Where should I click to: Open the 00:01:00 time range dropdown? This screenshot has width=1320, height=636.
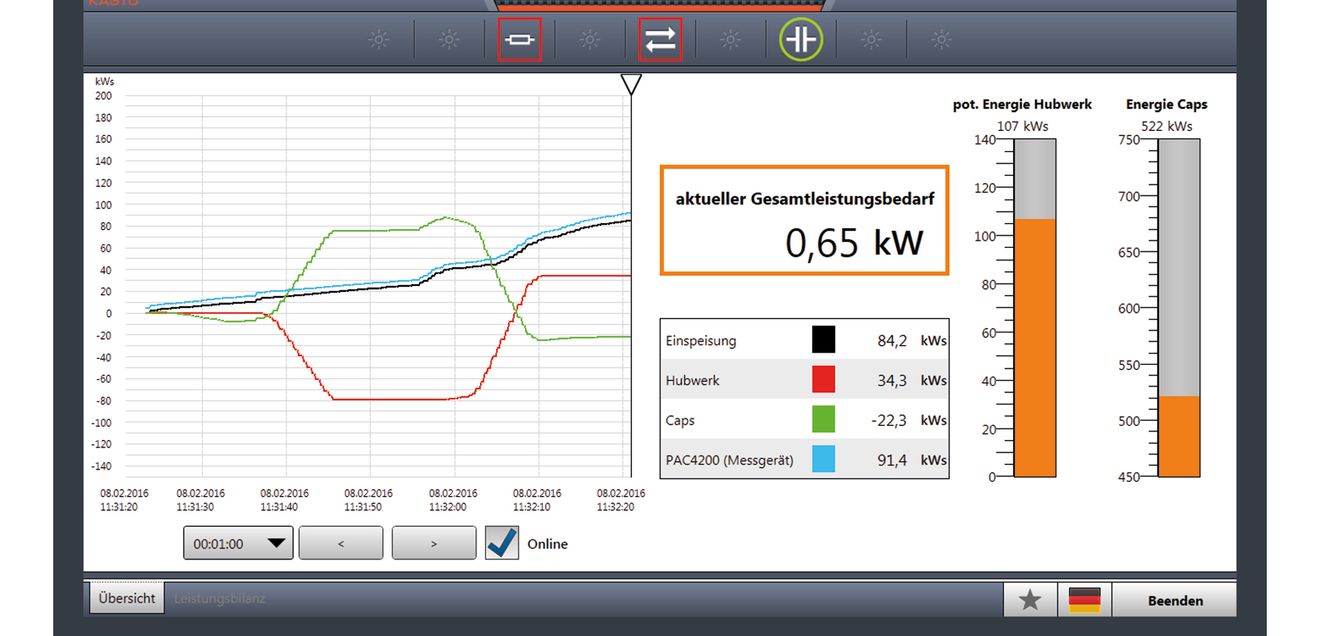(x=238, y=544)
